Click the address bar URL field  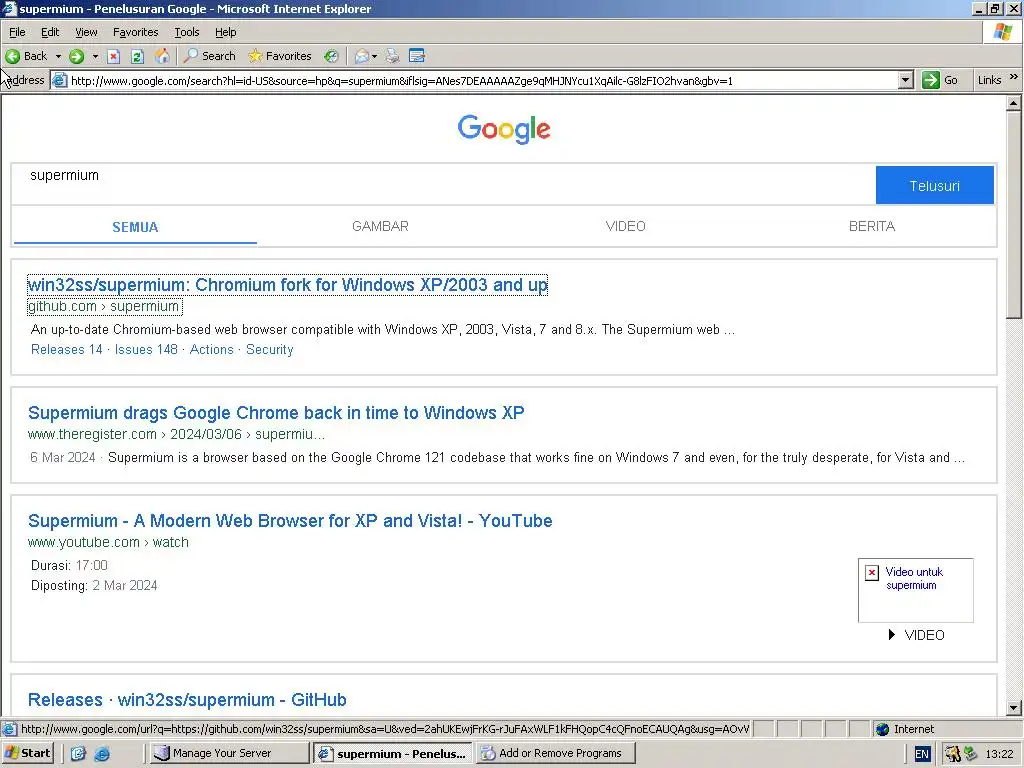(483, 80)
